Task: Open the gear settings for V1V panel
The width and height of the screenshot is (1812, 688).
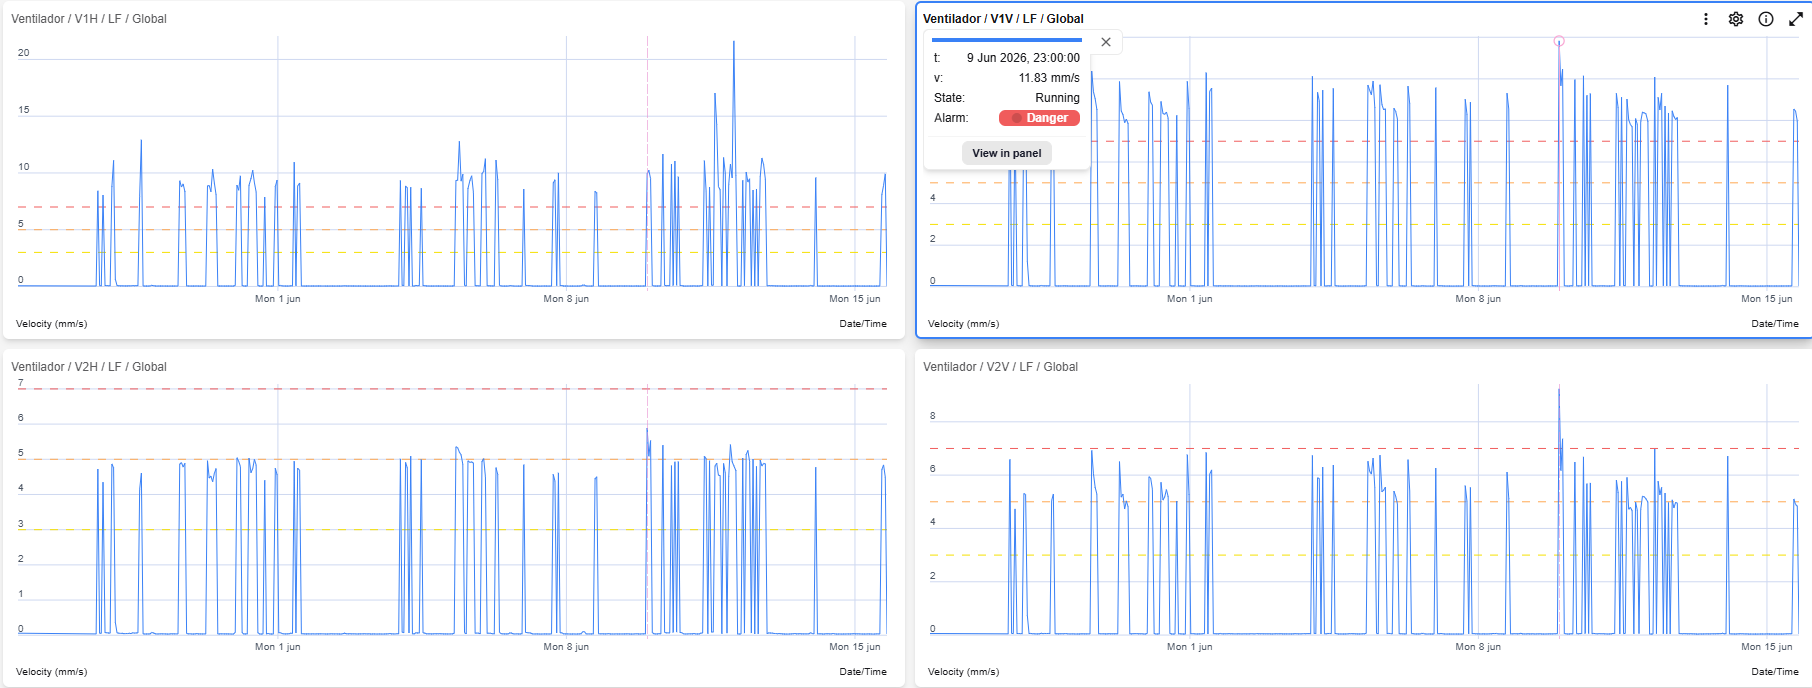Action: point(1736,19)
